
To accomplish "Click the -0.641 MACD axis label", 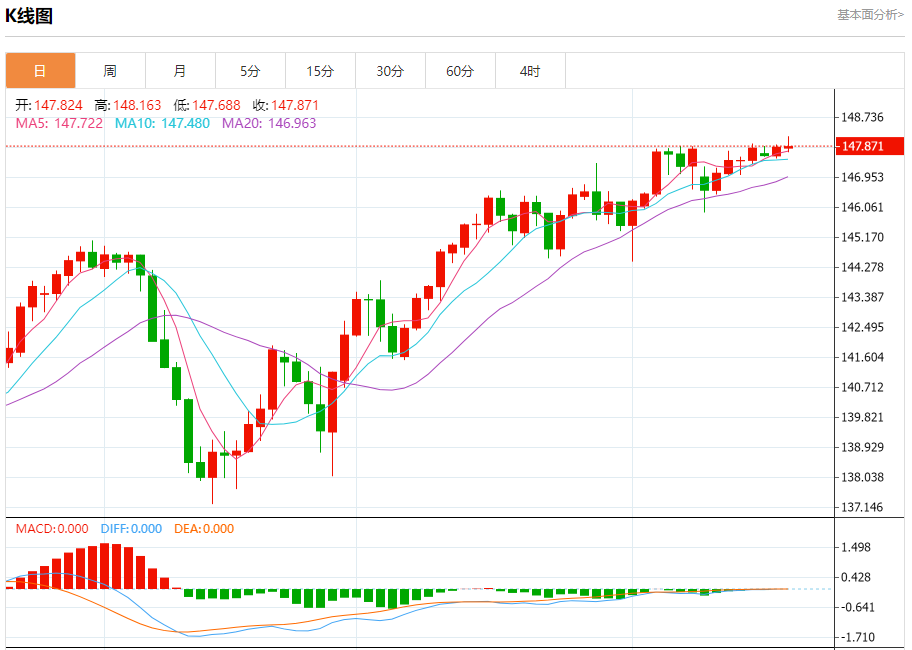I will pos(857,608).
